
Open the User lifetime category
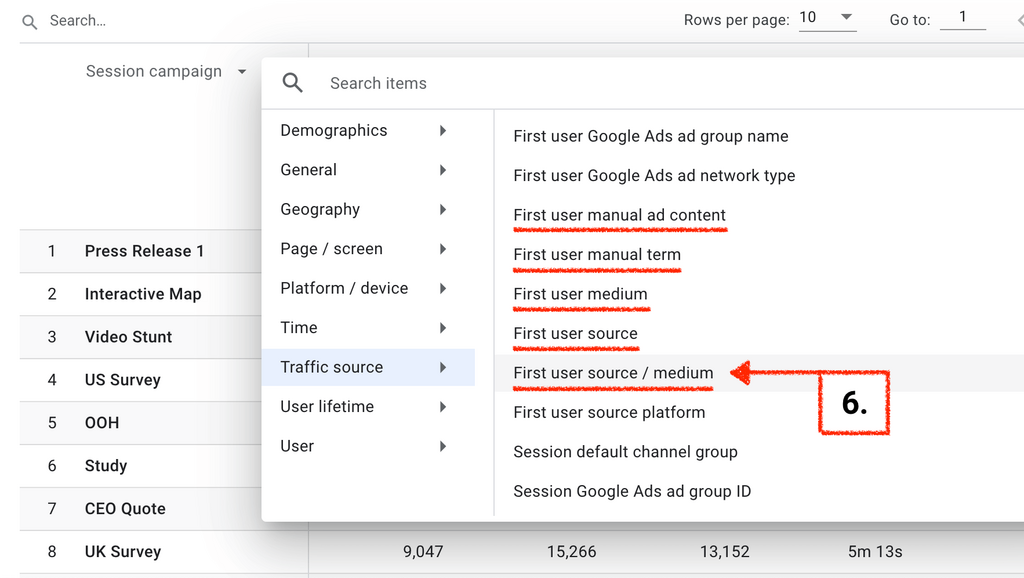(365, 407)
